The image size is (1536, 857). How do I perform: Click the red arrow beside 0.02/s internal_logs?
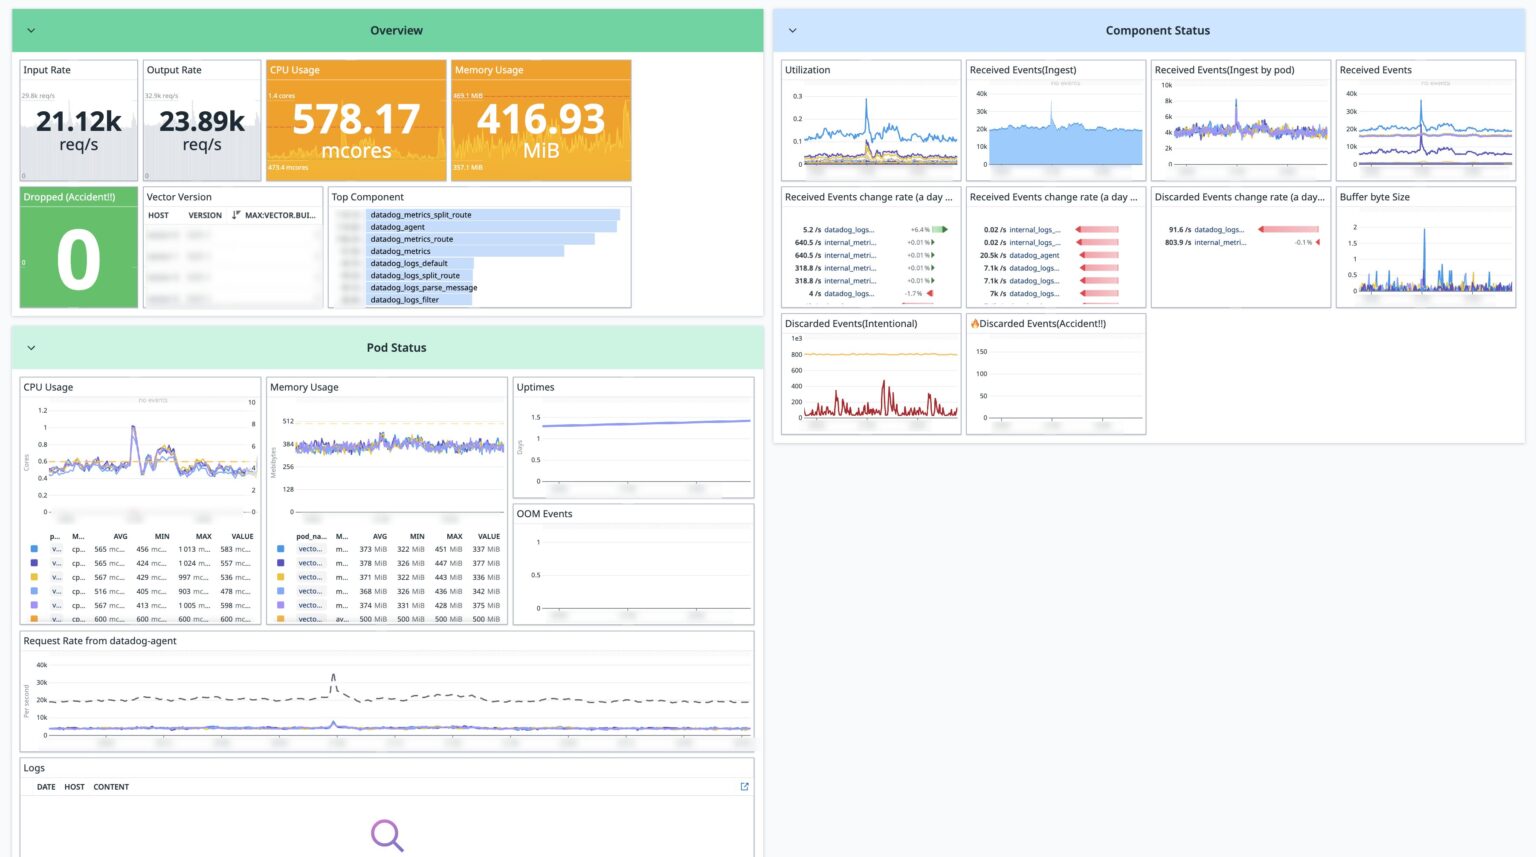tap(1080, 228)
